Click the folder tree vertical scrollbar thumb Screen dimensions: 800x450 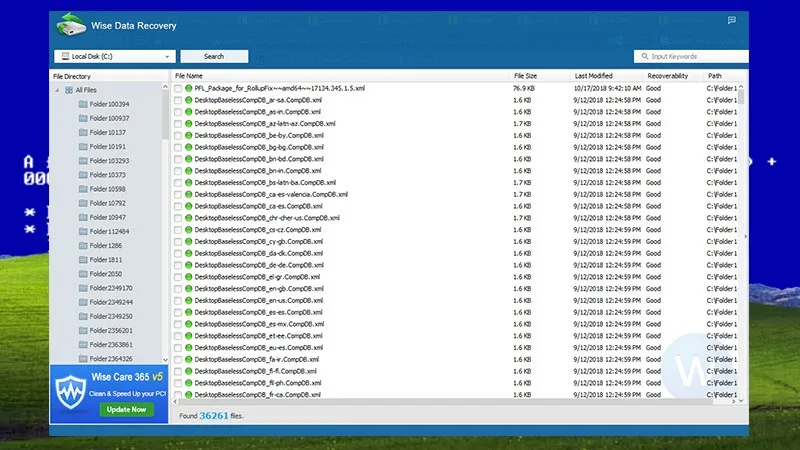pyautogui.click(x=165, y=116)
